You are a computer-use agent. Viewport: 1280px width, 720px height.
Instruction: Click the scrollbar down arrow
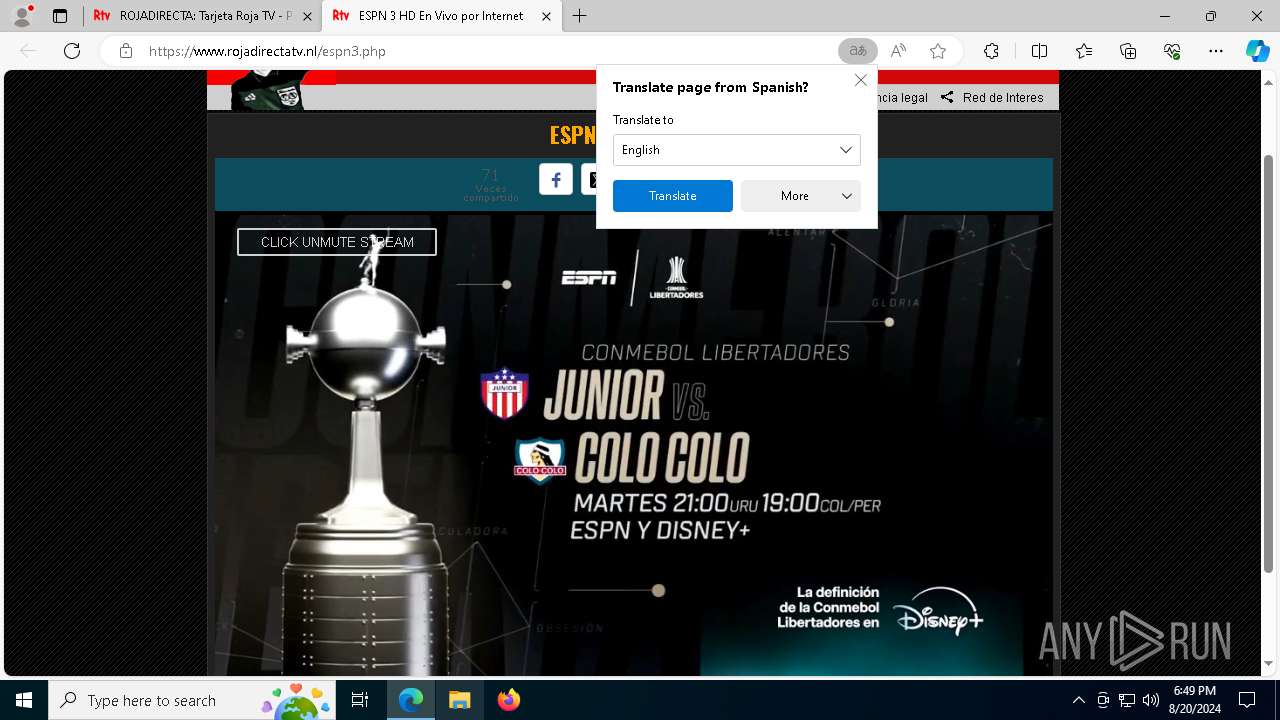click(1269, 663)
